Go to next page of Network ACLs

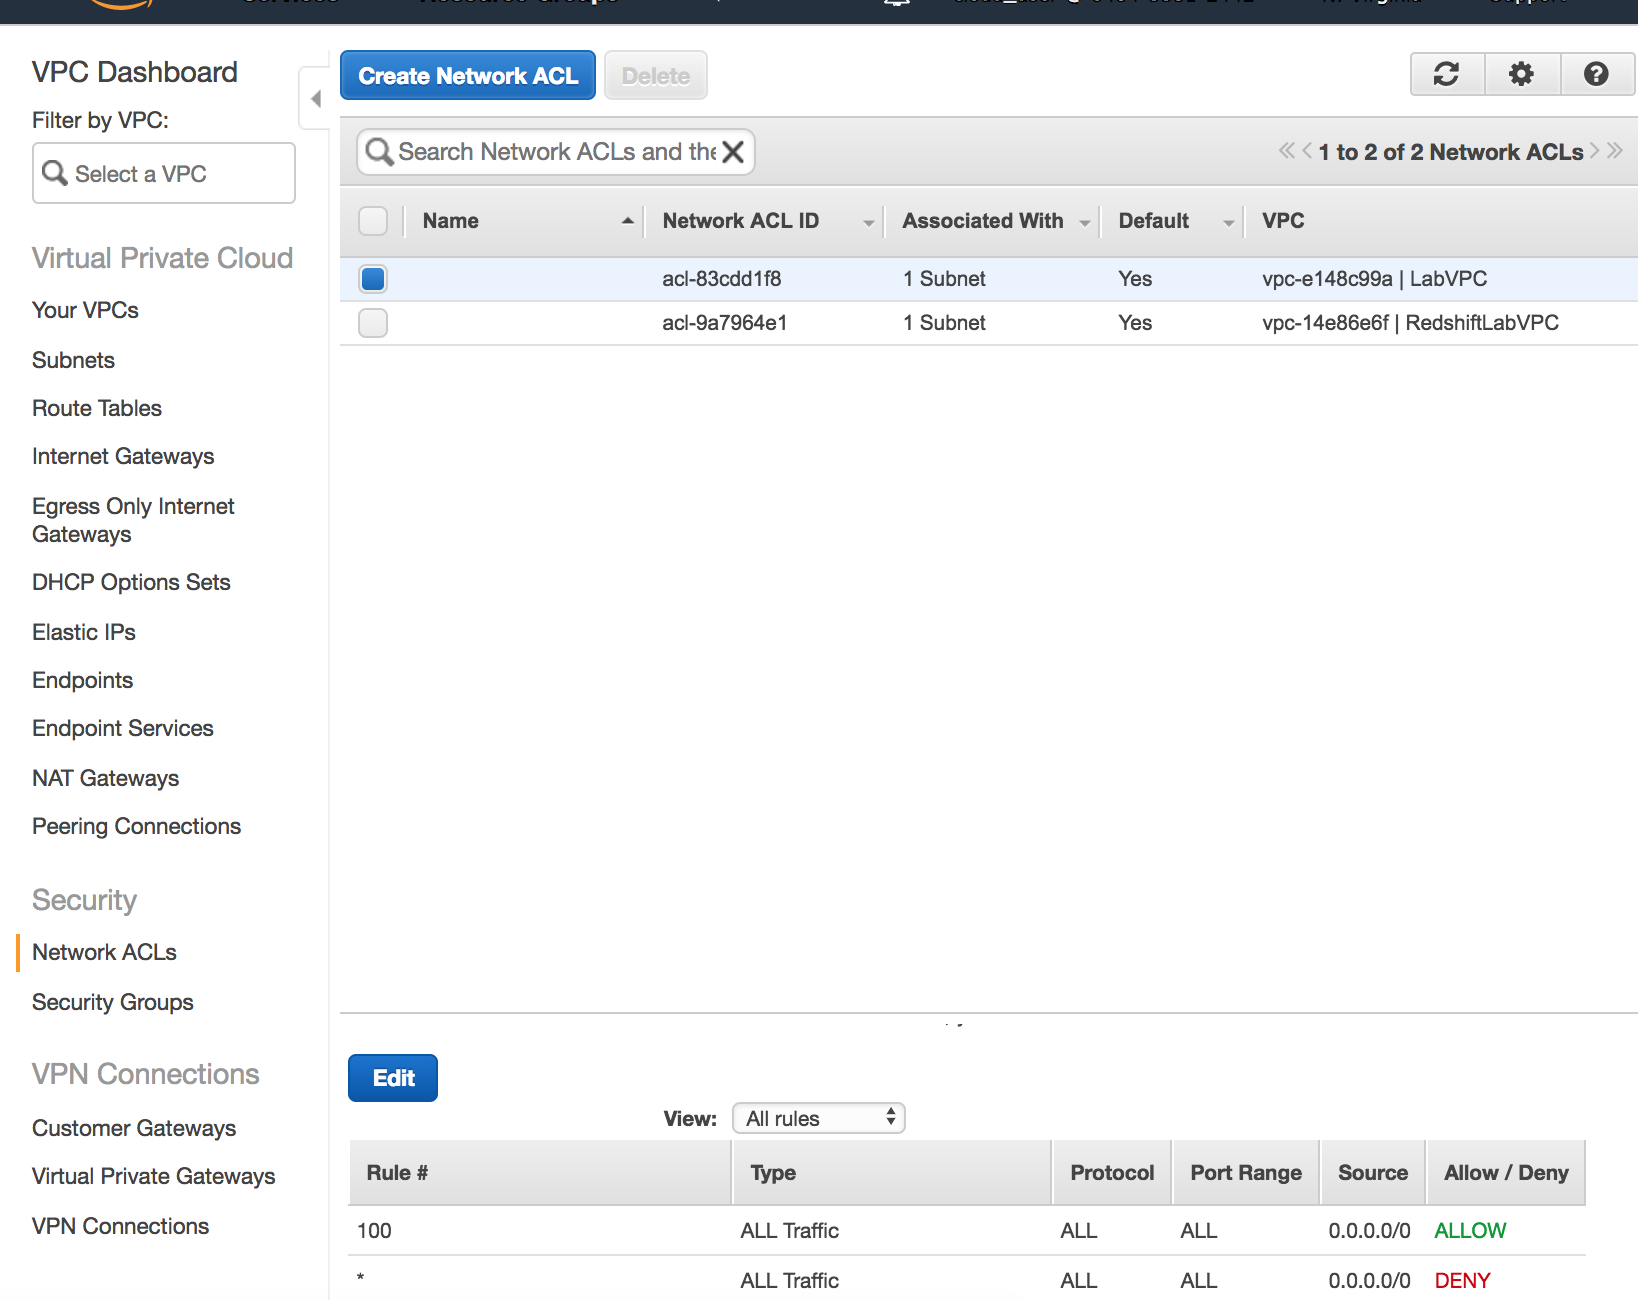1595,151
